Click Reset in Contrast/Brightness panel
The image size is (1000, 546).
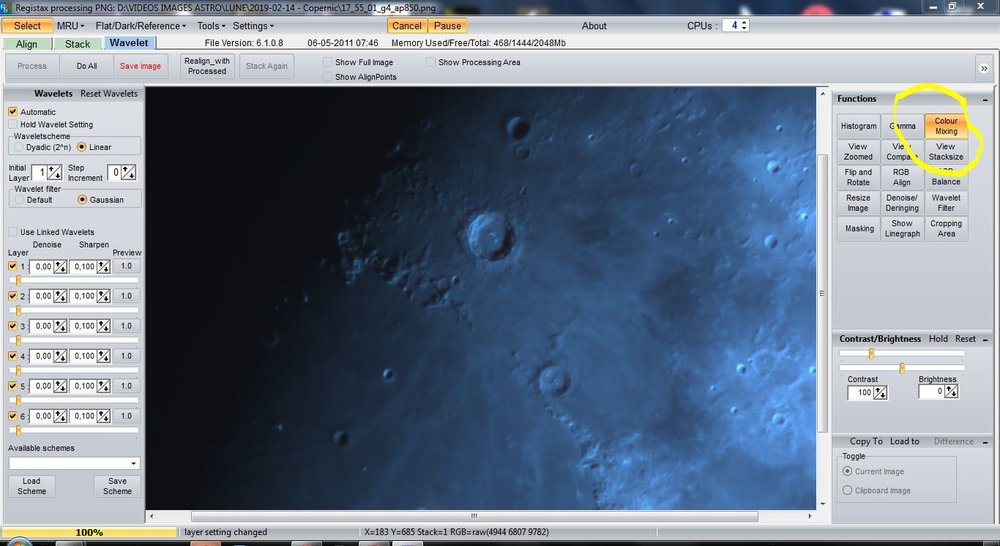pyautogui.click(x=965, y=339)
